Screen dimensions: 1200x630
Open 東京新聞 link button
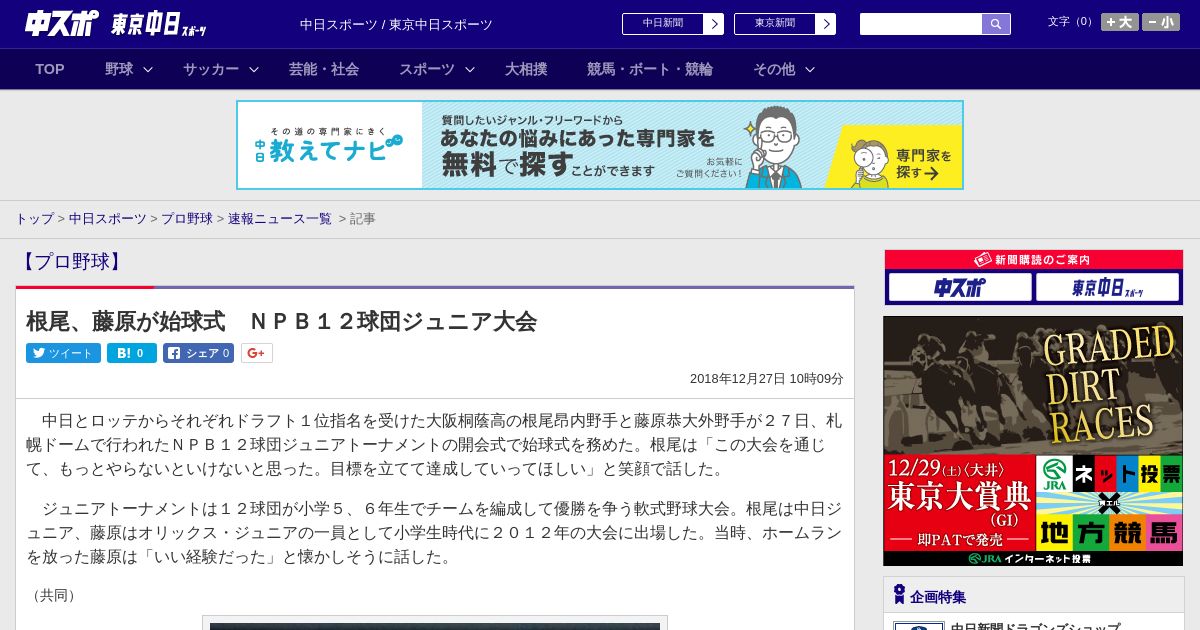pyautogui.click(x=775, y=24)
